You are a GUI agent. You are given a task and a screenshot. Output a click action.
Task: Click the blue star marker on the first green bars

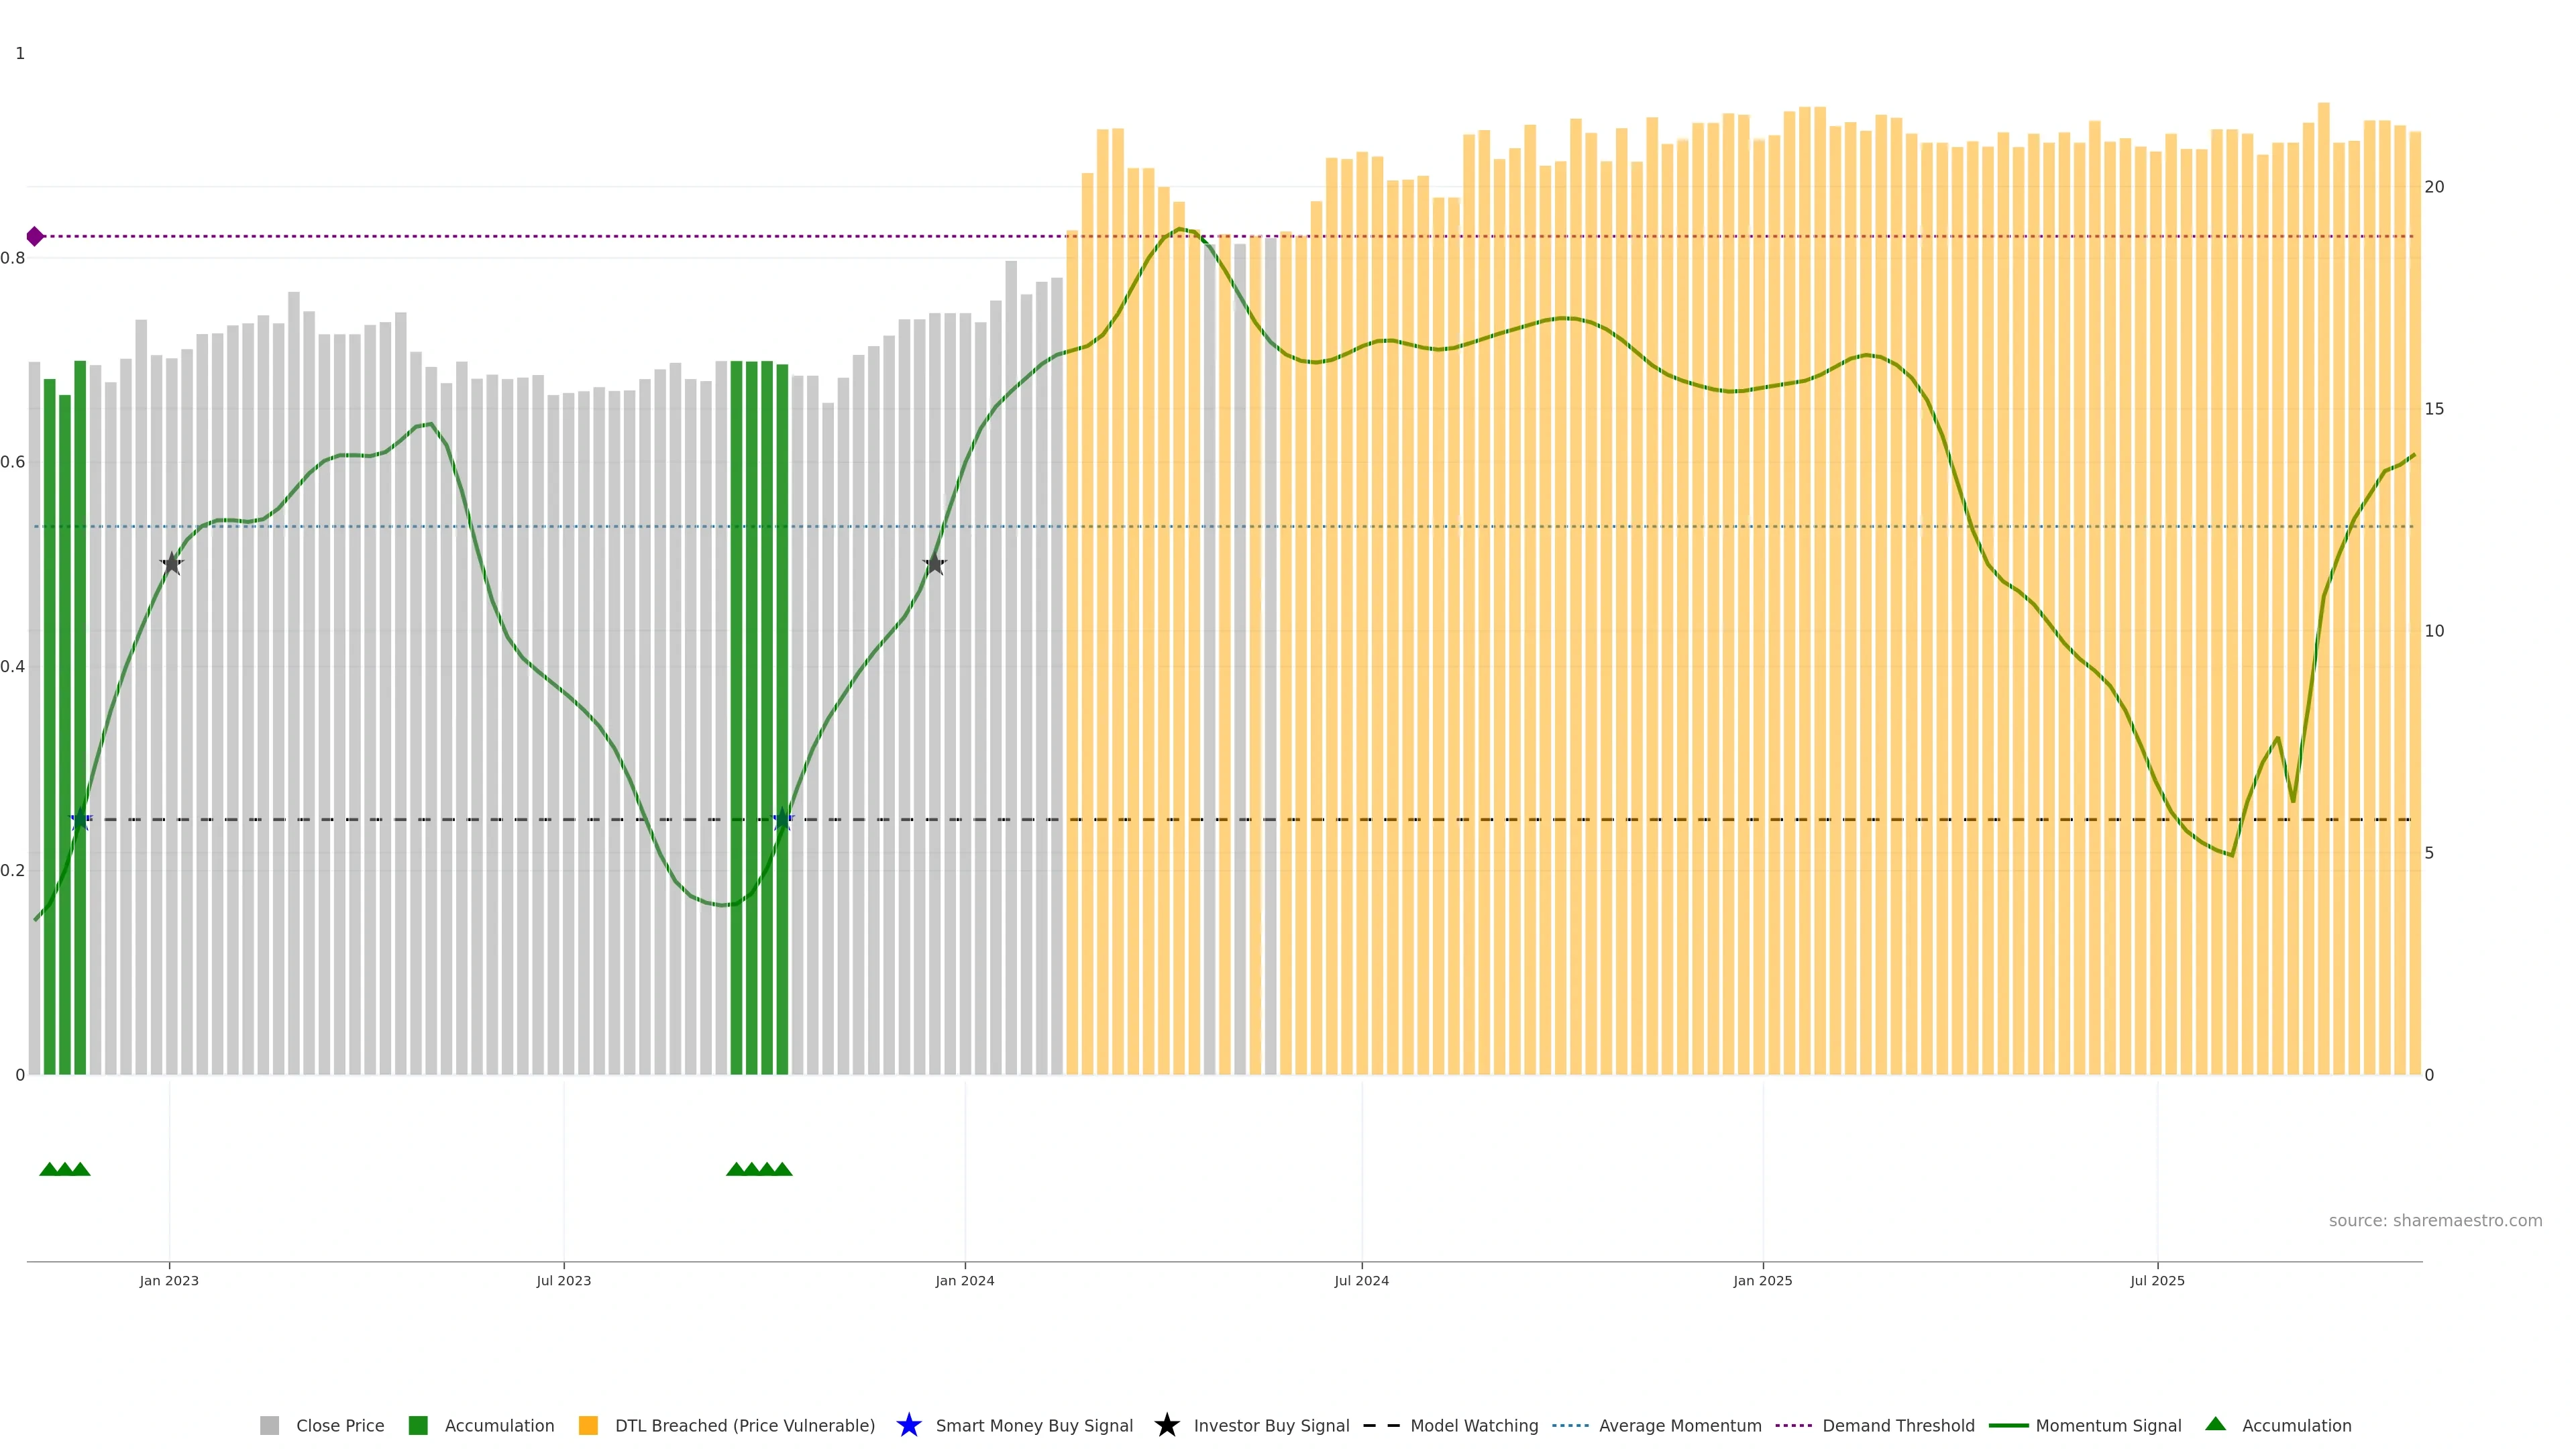(81, 820)
